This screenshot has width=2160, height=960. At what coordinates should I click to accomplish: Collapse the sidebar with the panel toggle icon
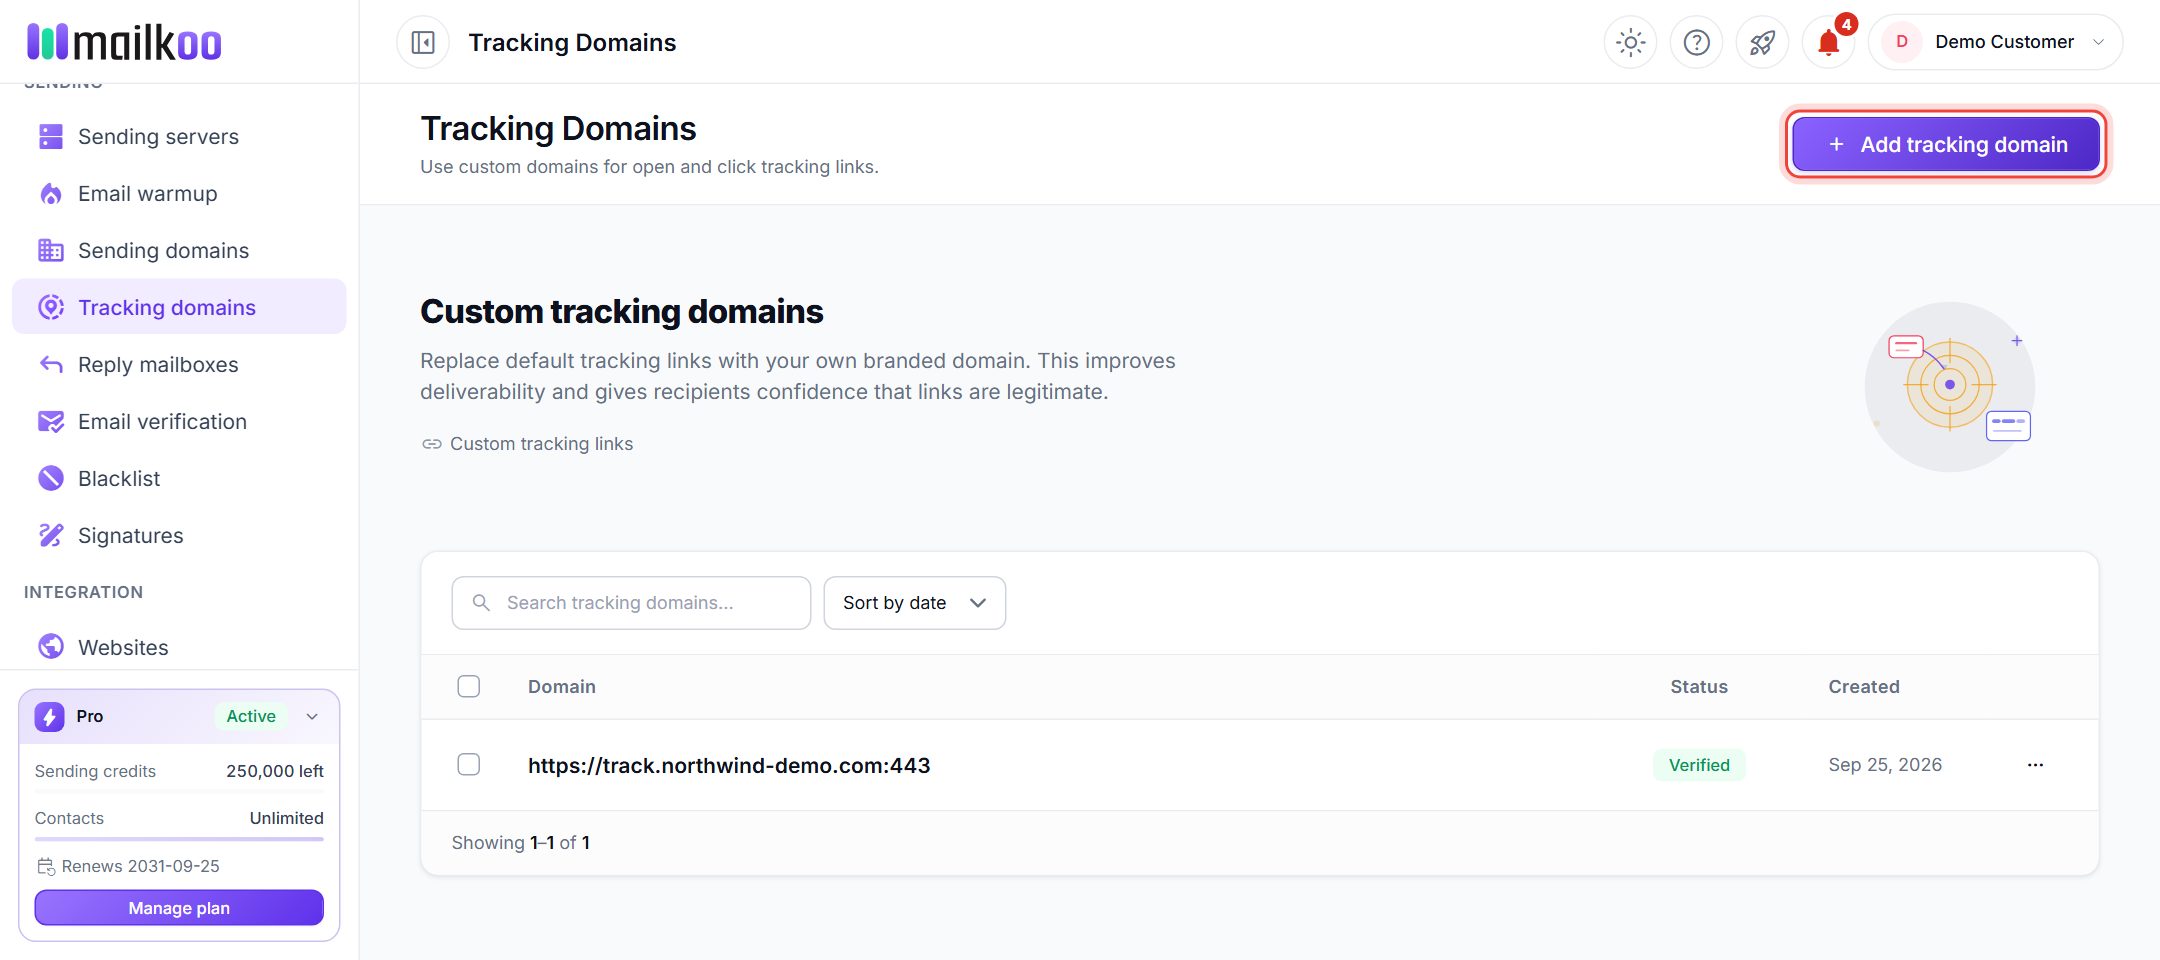point(423,43)
